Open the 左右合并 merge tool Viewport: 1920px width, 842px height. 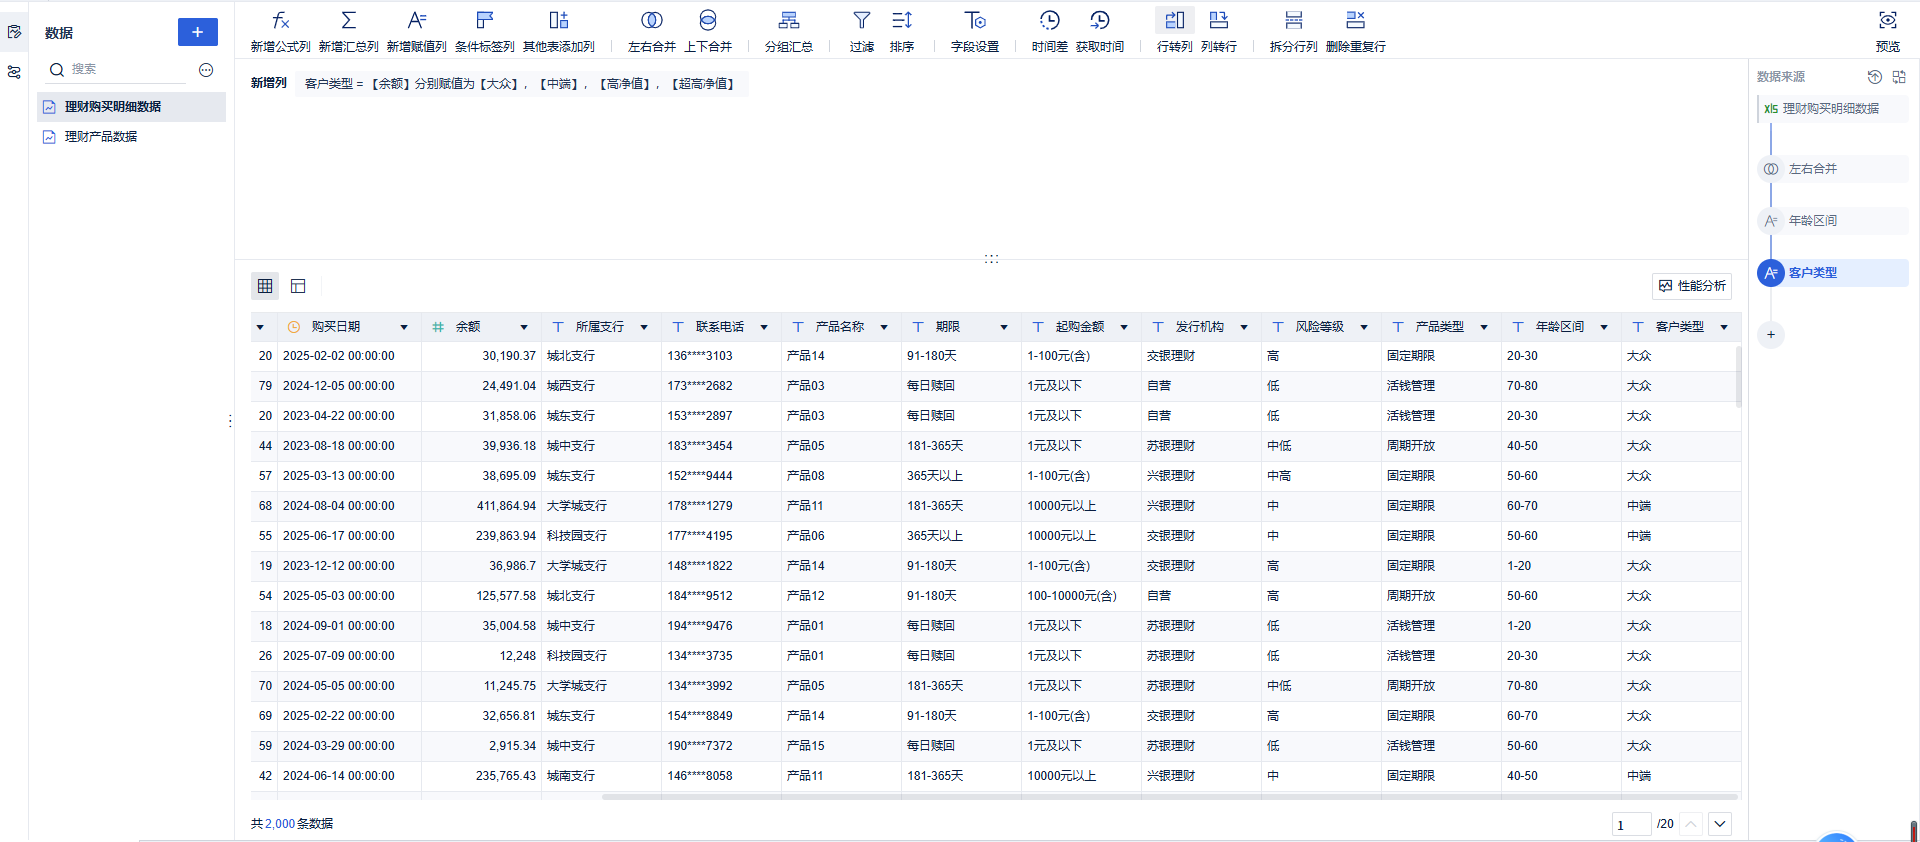coord(651,21)
